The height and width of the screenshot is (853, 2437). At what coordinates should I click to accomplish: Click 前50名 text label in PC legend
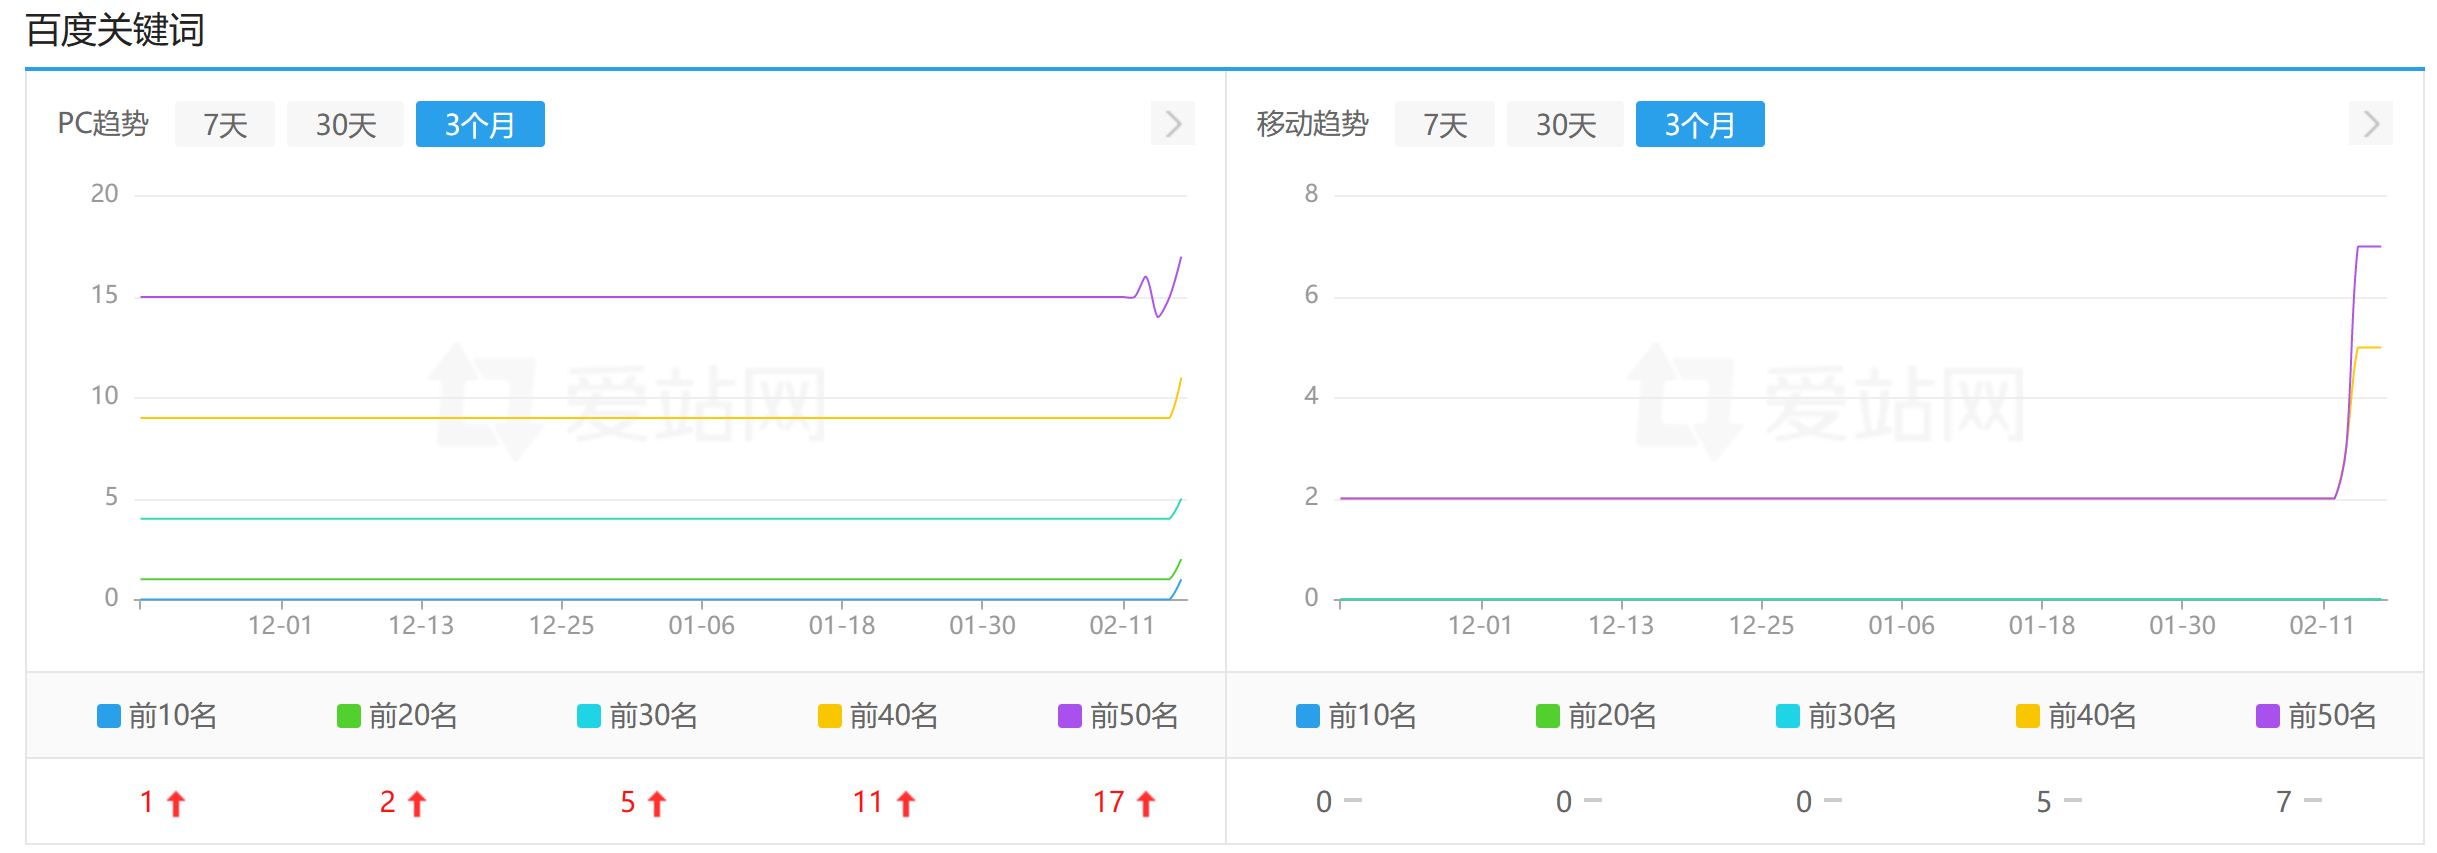1134,716
